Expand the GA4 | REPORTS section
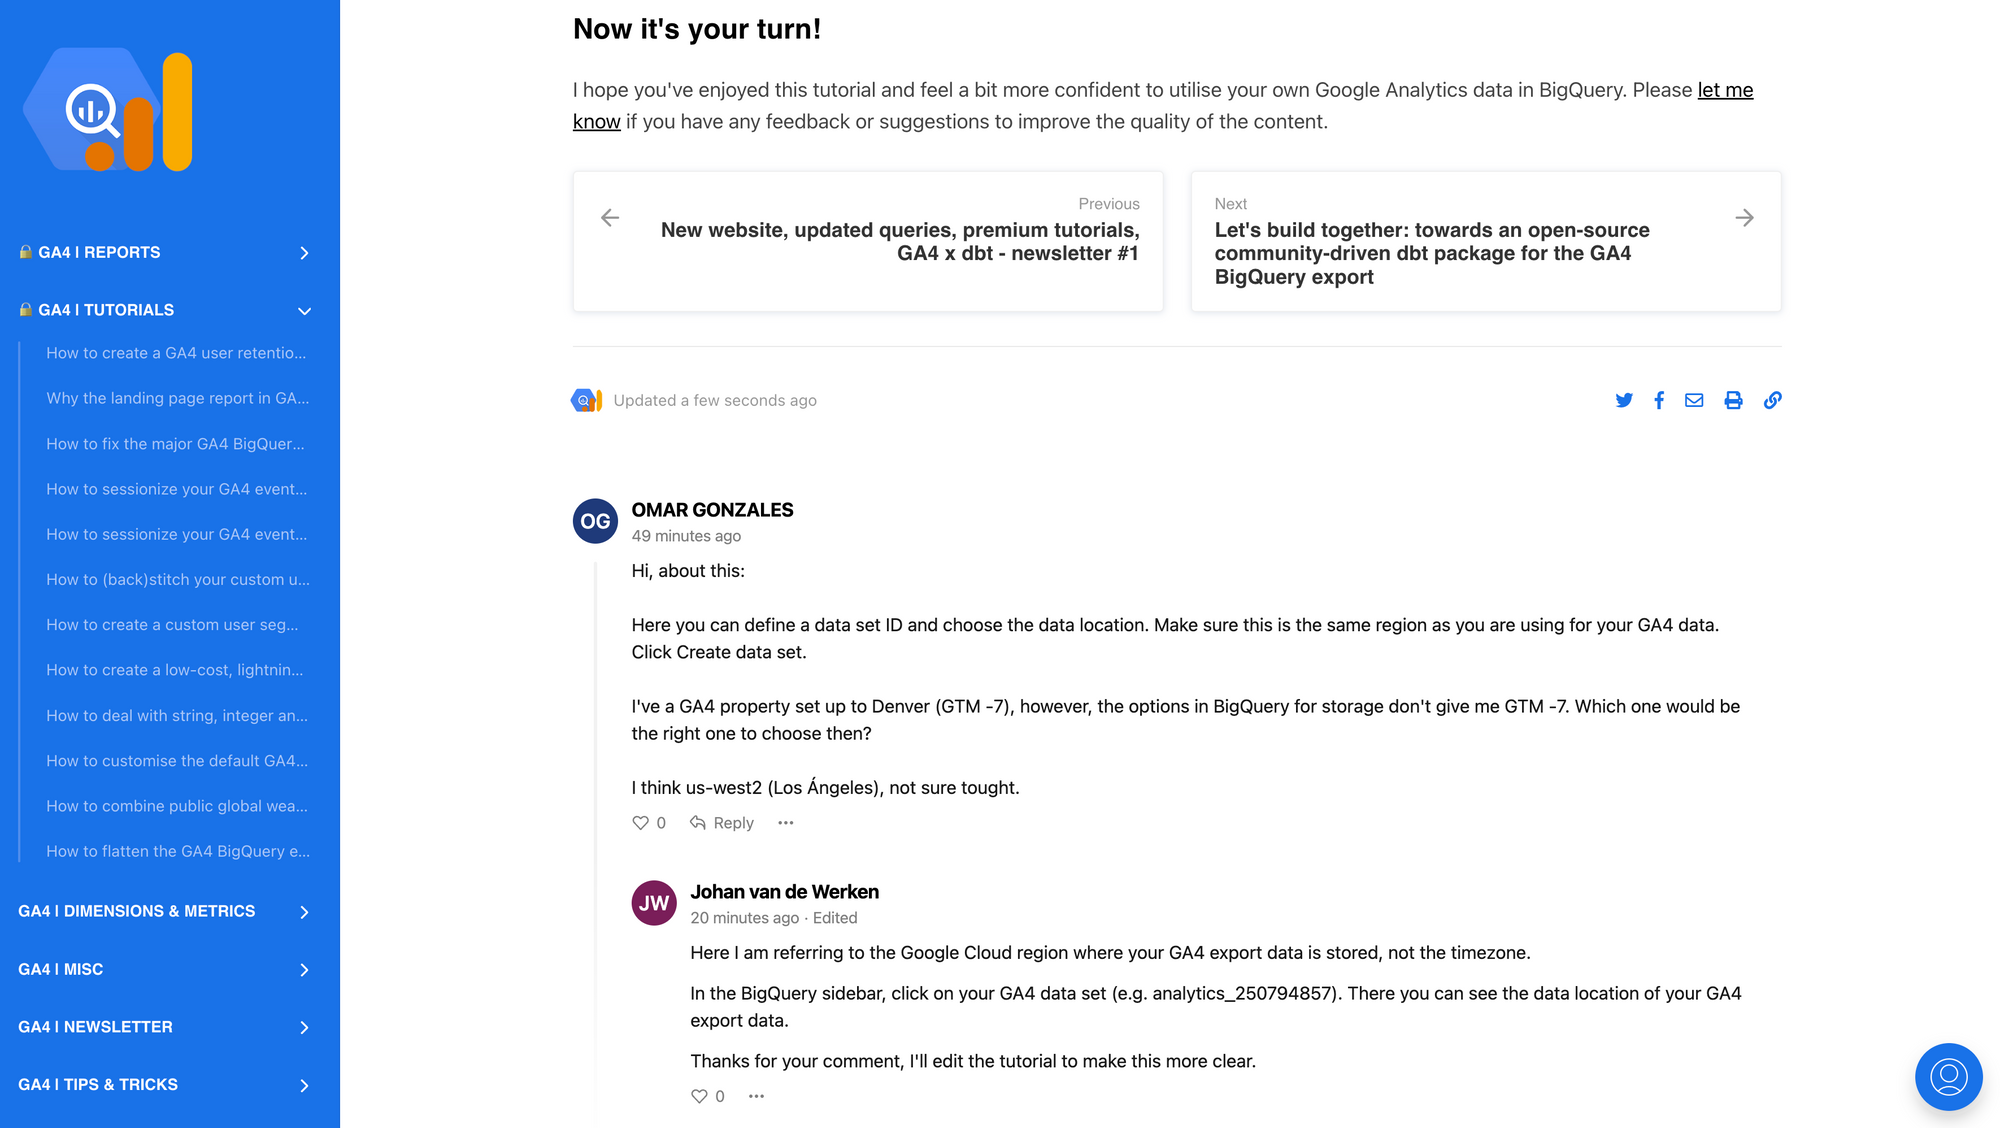 (x=165, y=252)
